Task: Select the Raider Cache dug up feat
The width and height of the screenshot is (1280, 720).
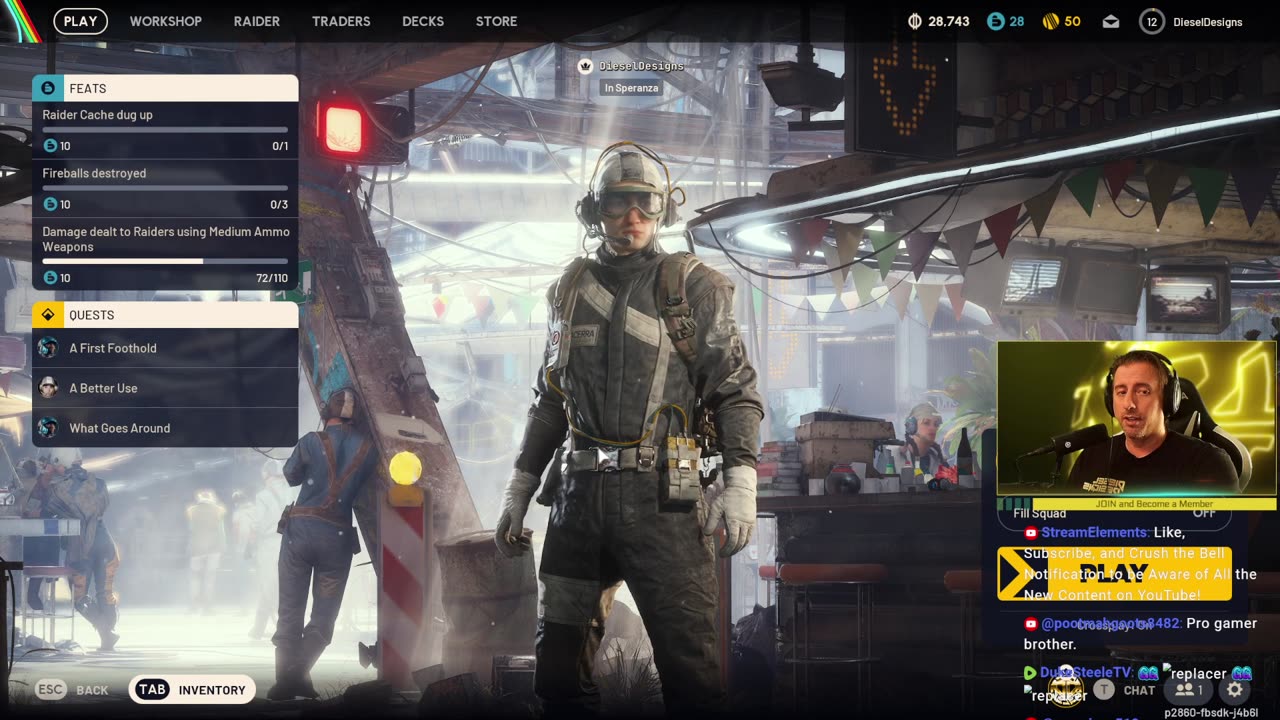Action: click(x=165, y=130)
